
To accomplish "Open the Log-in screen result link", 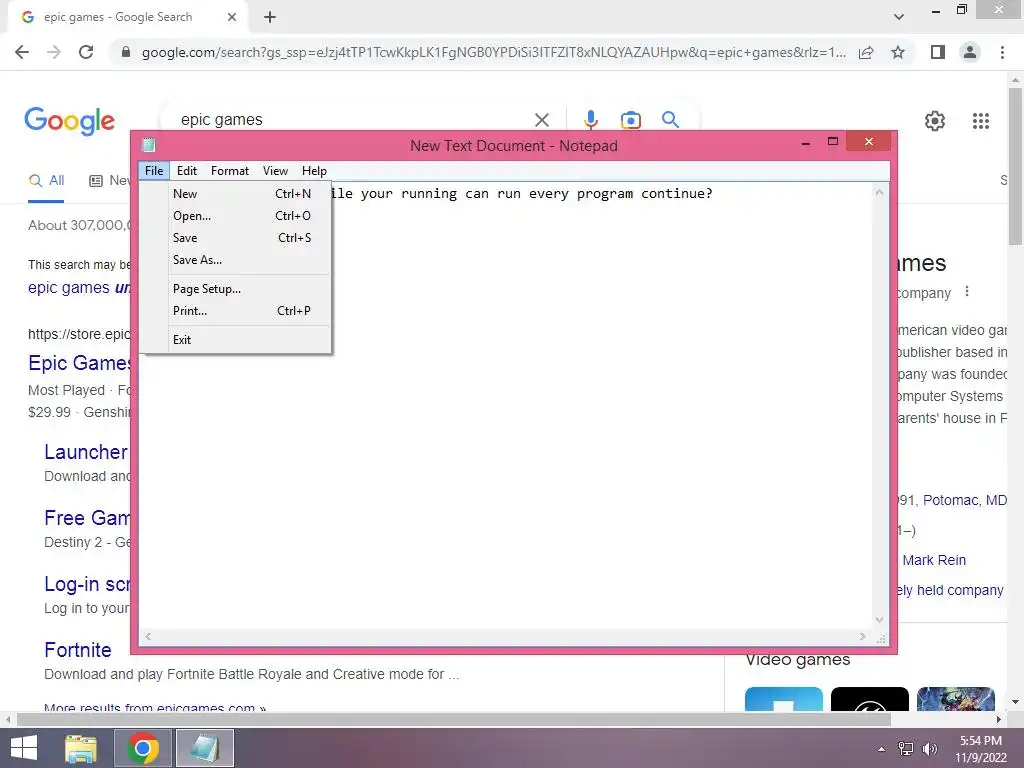I will point(87,584).
